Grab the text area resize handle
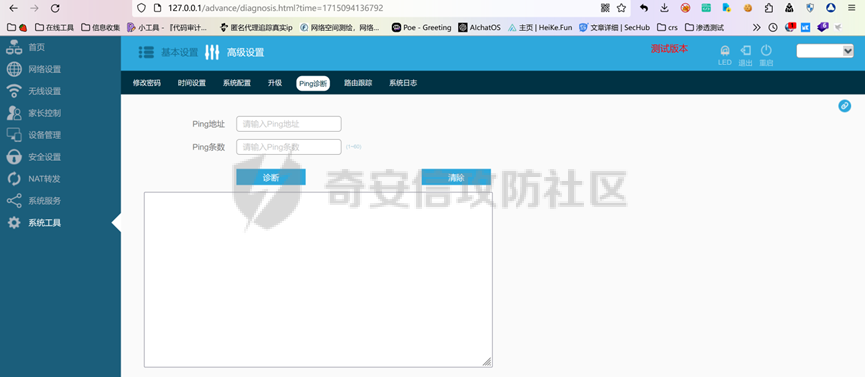Viewport: 865px width, 377px height. (487, 362)
